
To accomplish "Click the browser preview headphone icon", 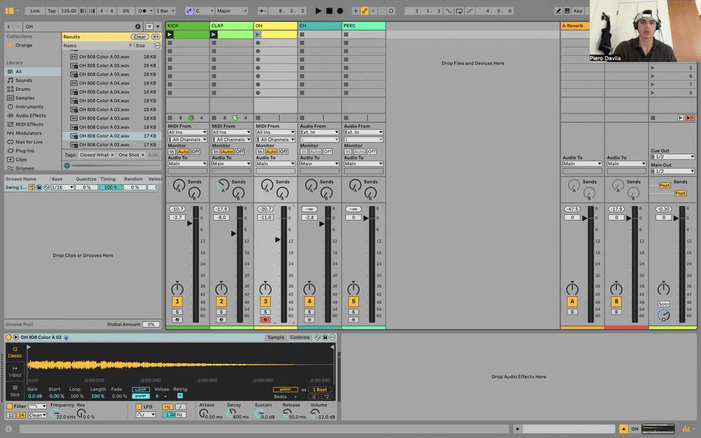I will pos(67,166).
